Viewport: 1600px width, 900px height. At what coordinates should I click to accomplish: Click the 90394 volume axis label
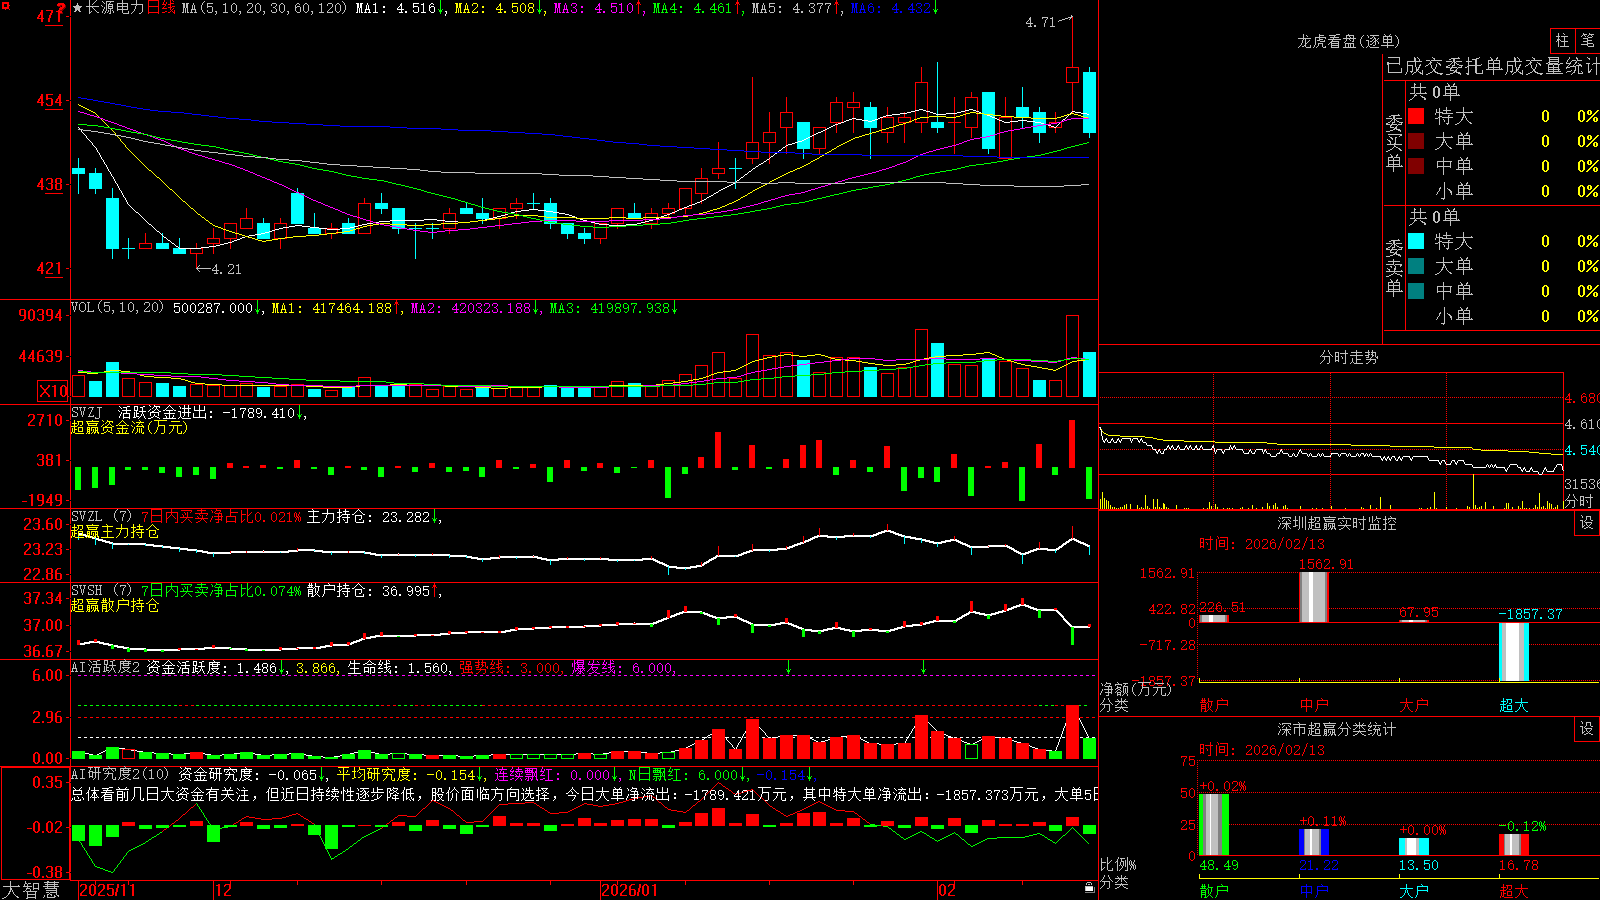(41, 315)
